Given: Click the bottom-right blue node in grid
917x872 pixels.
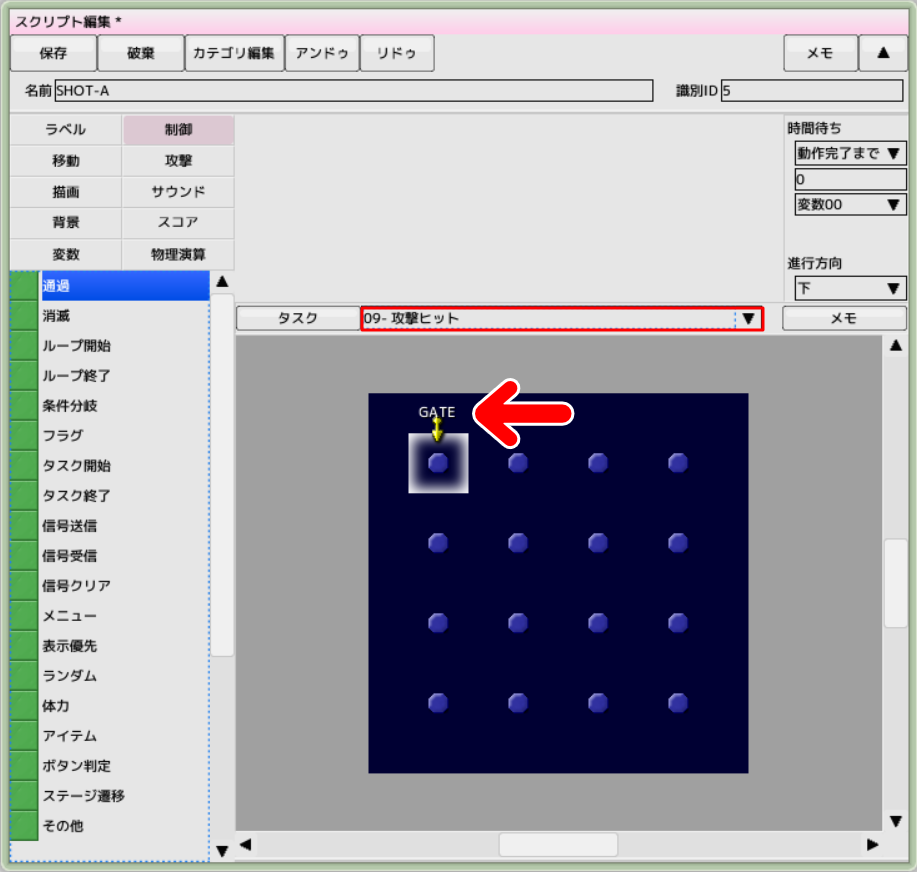Looking at the screenshot, I should point(678,703).
